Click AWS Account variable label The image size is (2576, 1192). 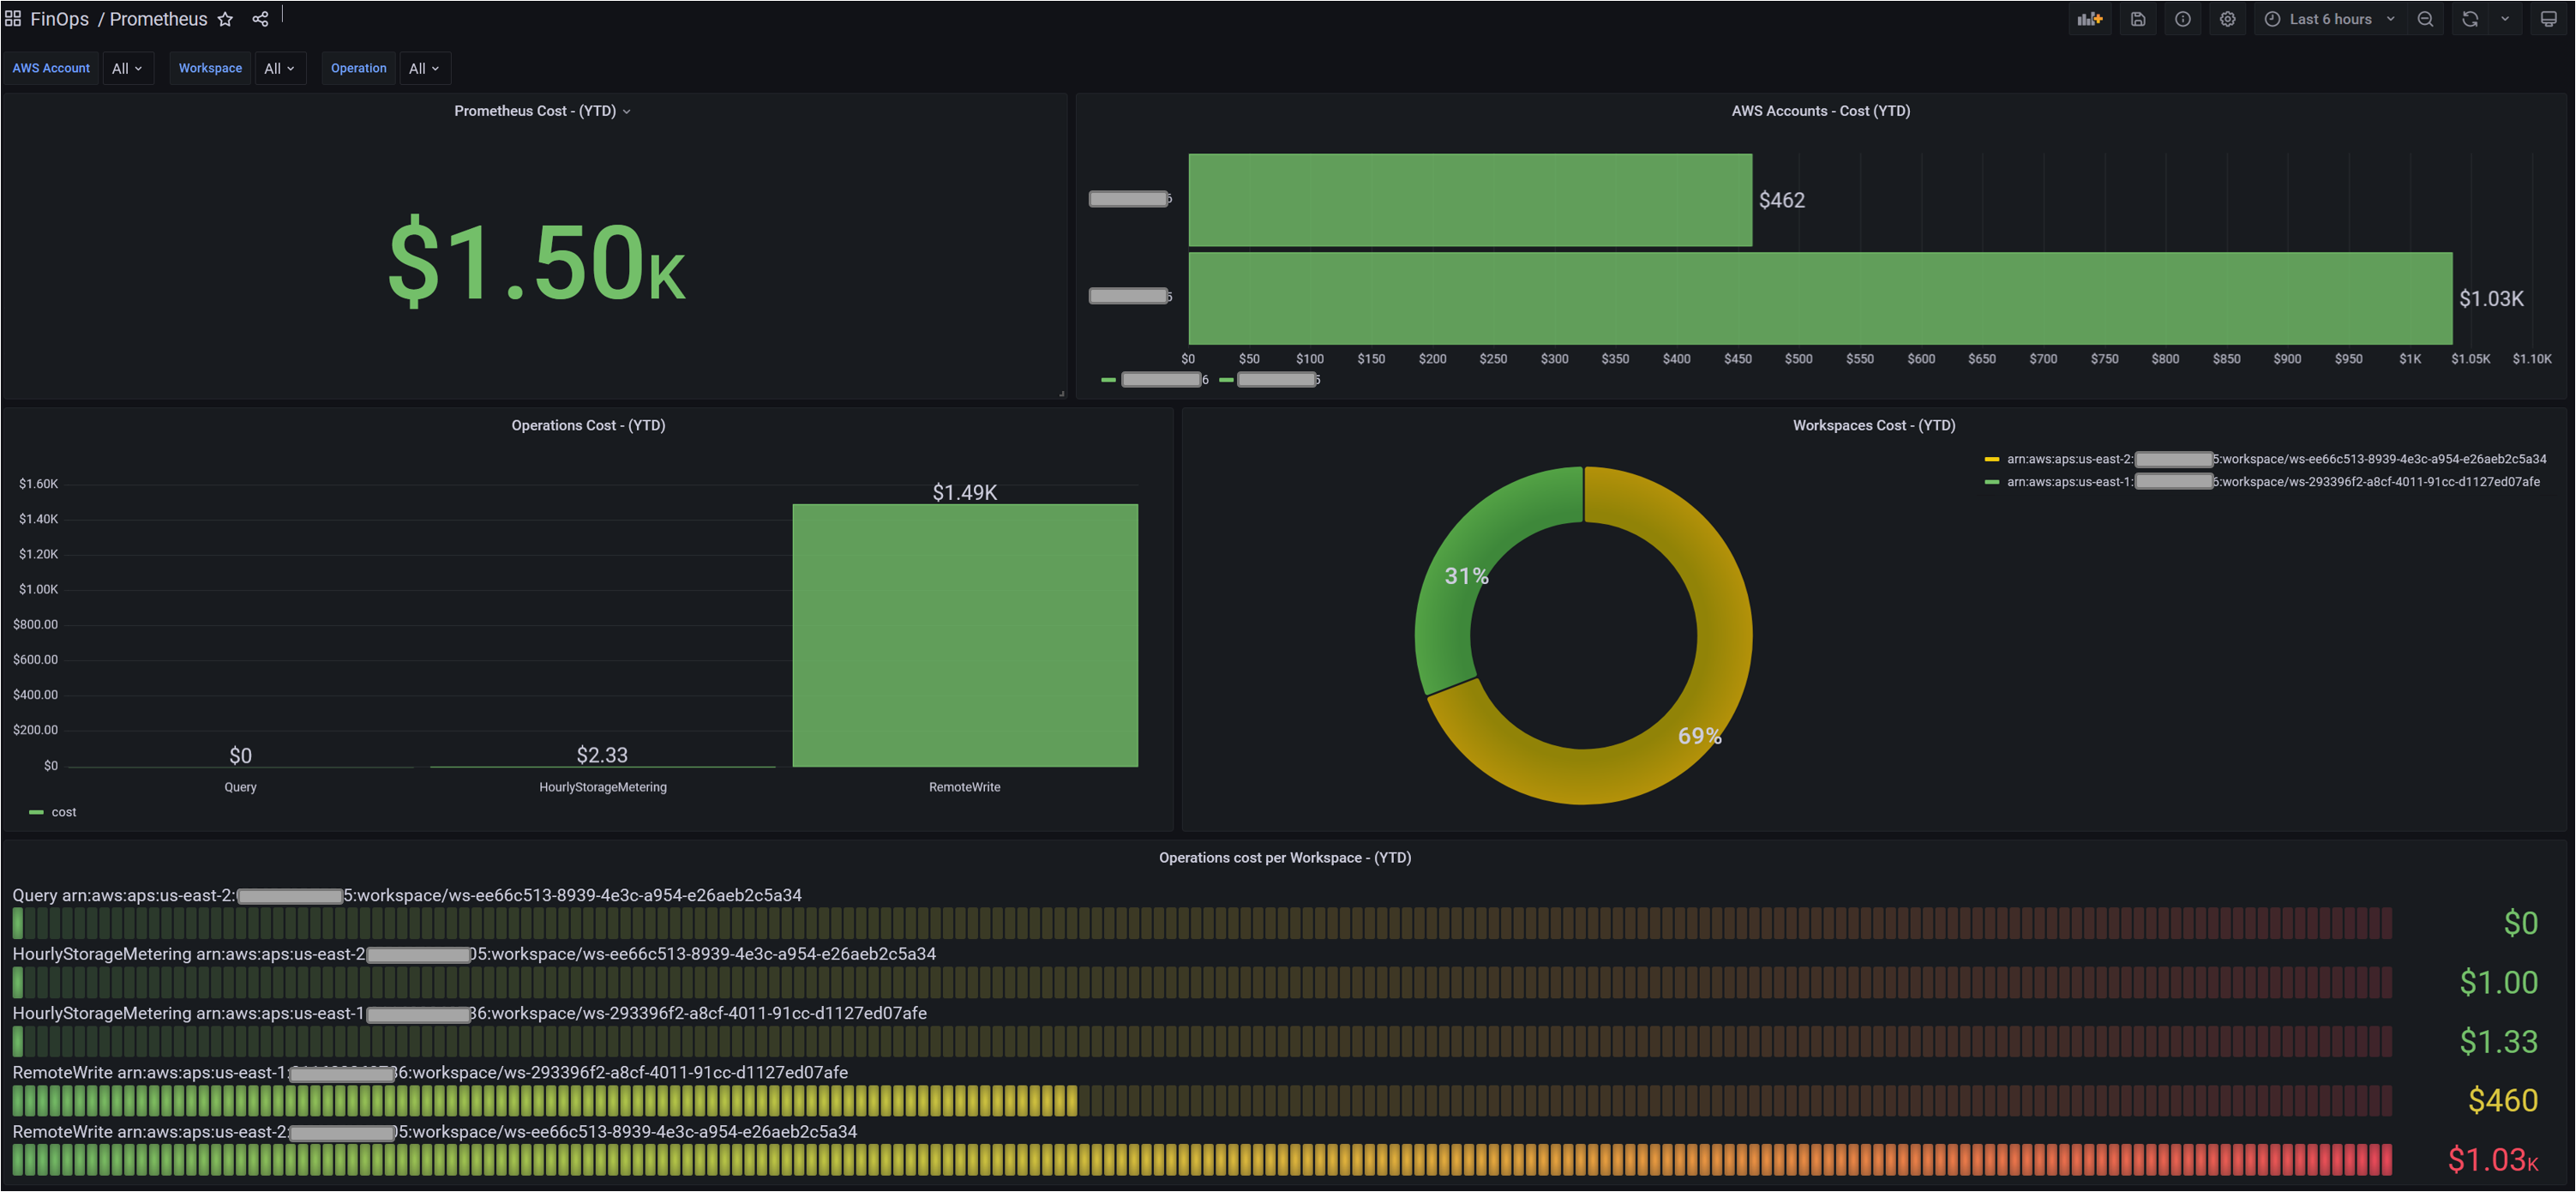(x=51, y=68)
